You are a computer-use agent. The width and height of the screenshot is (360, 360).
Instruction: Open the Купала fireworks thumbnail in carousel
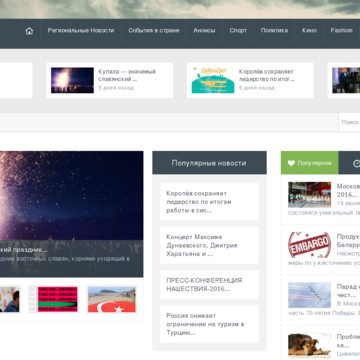point(72,80)
